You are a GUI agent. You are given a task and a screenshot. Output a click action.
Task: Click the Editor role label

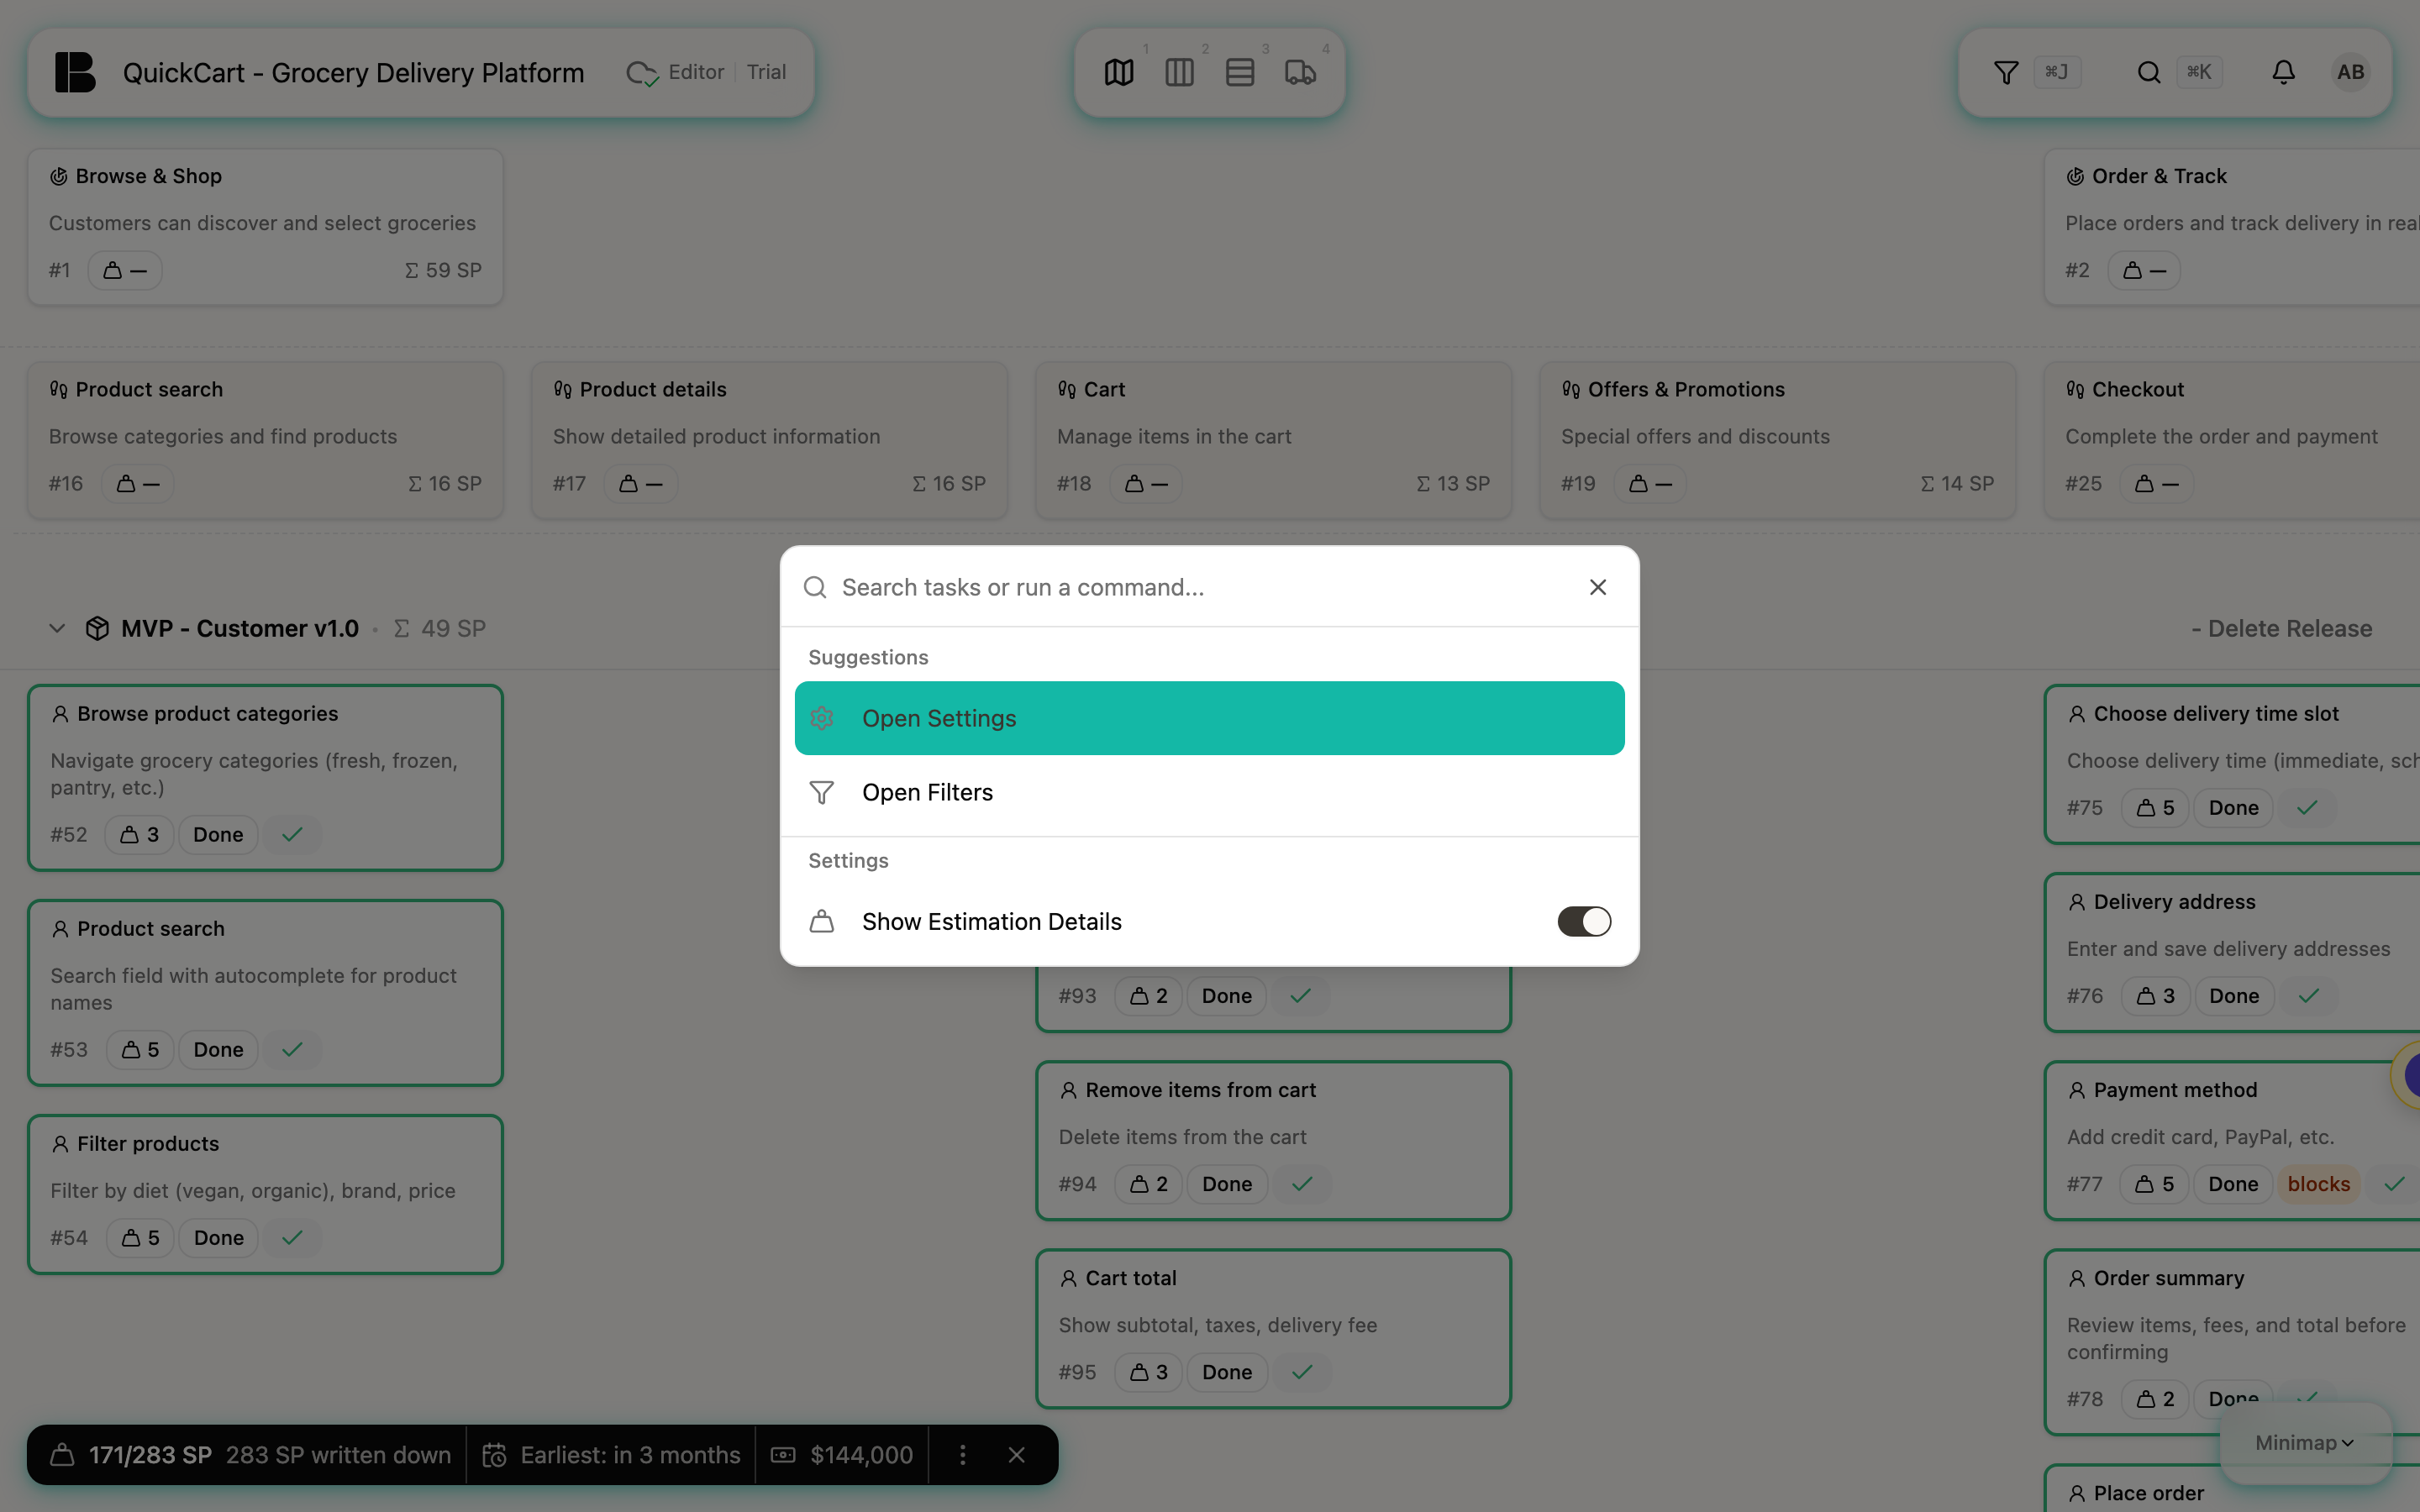(696, 72)
